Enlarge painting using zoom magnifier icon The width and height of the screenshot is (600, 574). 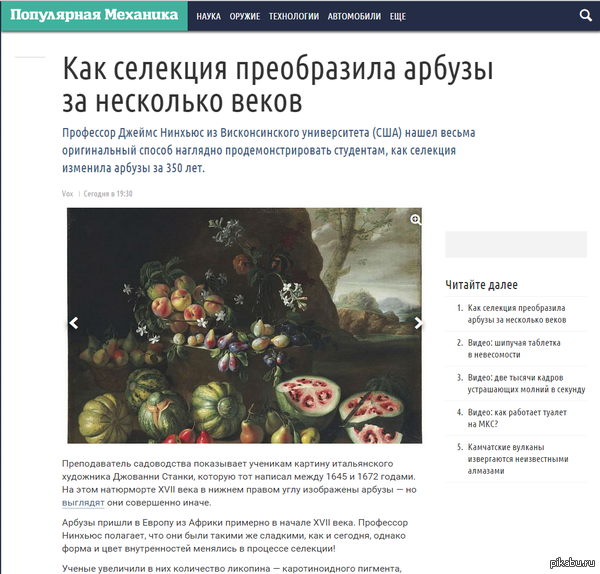[416, 220]
